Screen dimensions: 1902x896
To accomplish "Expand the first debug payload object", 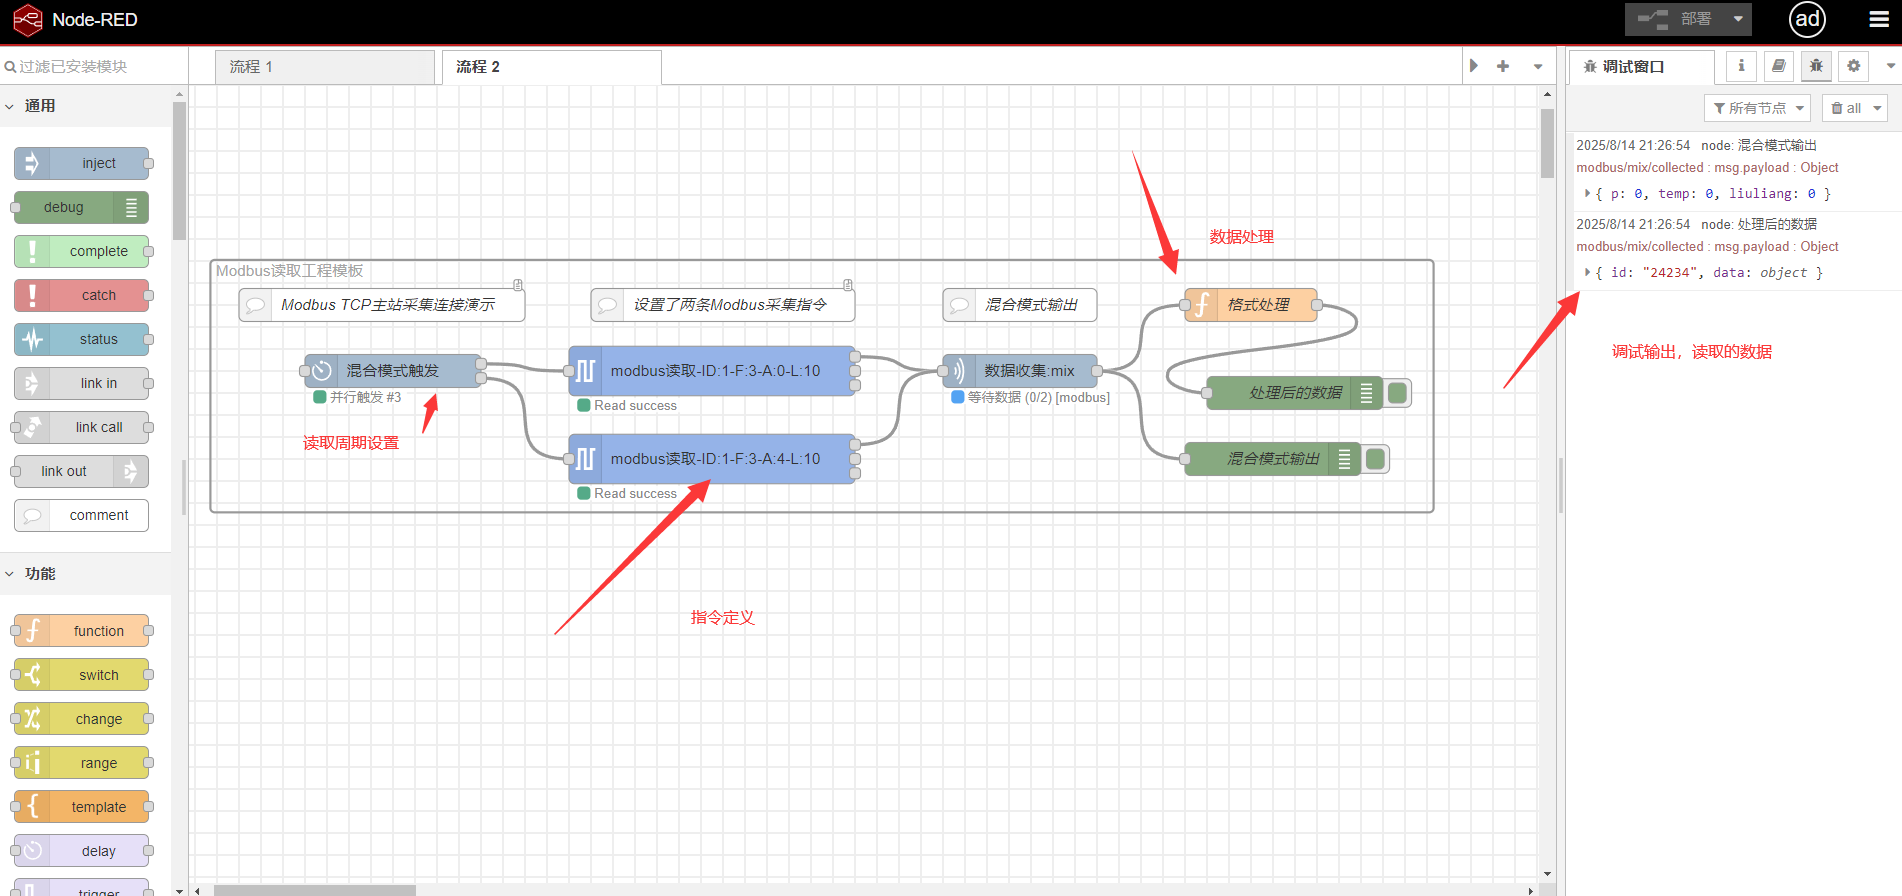I will 1587,193.
